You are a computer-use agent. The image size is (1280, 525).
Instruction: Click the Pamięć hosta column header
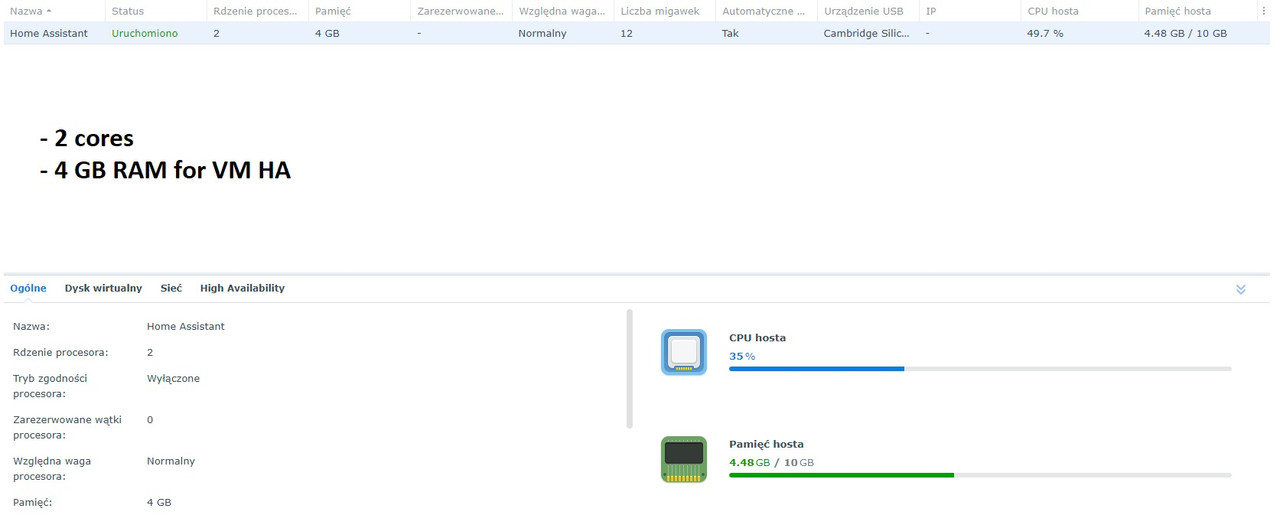pos(1197,11)
